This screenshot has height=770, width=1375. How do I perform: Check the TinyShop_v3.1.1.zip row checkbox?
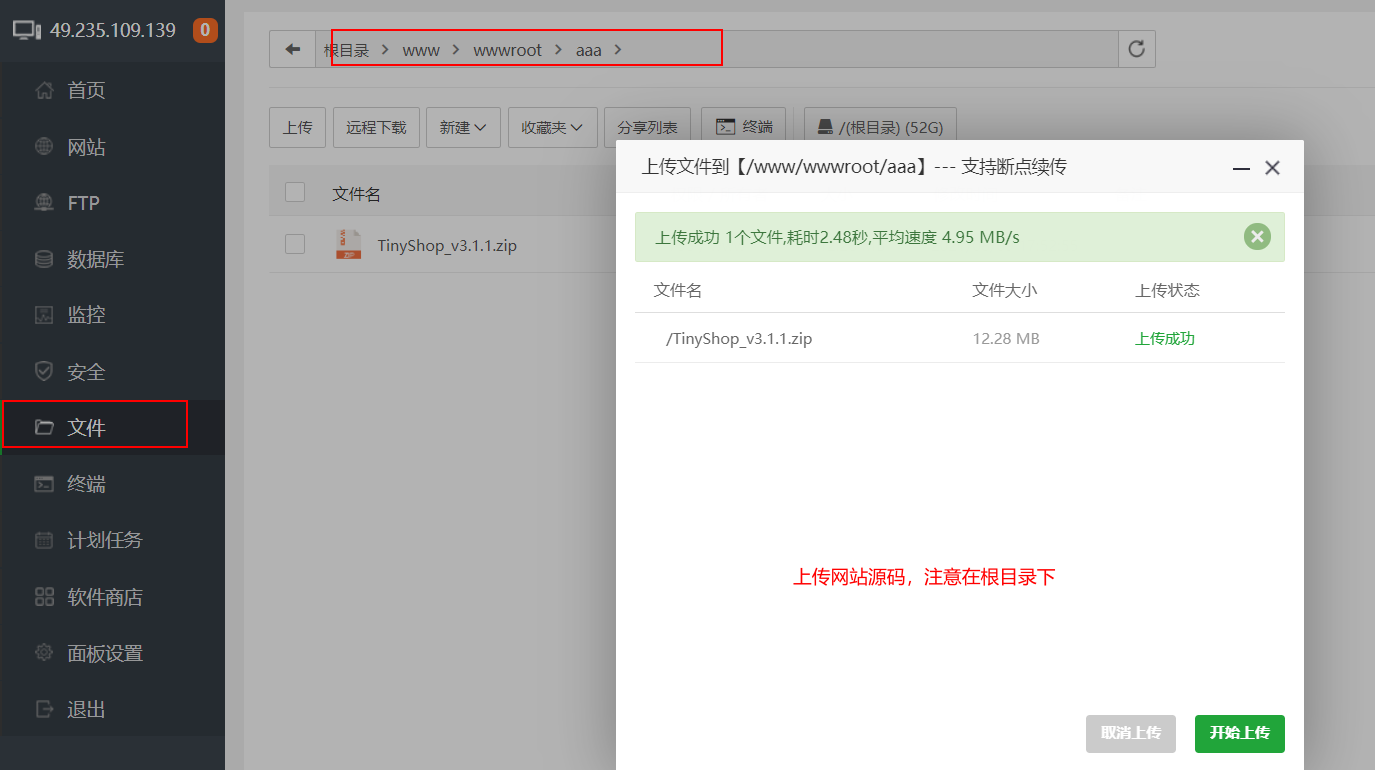point(295,244)
